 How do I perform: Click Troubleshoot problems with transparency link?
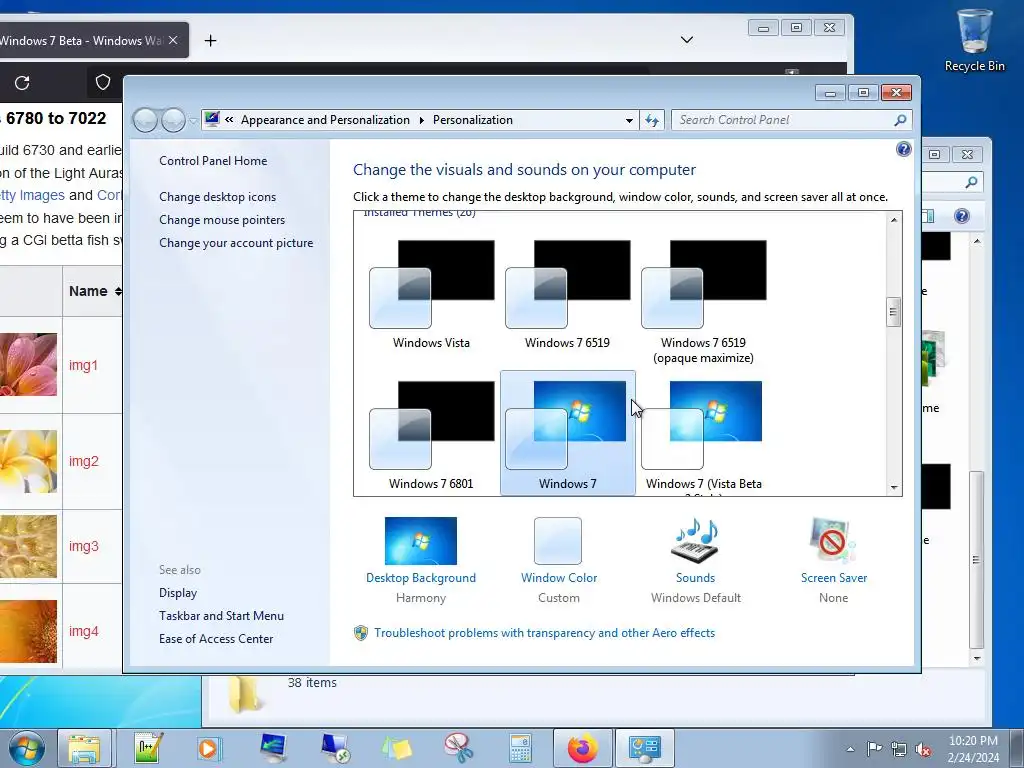pyautogui.click(x=544, y=633)
